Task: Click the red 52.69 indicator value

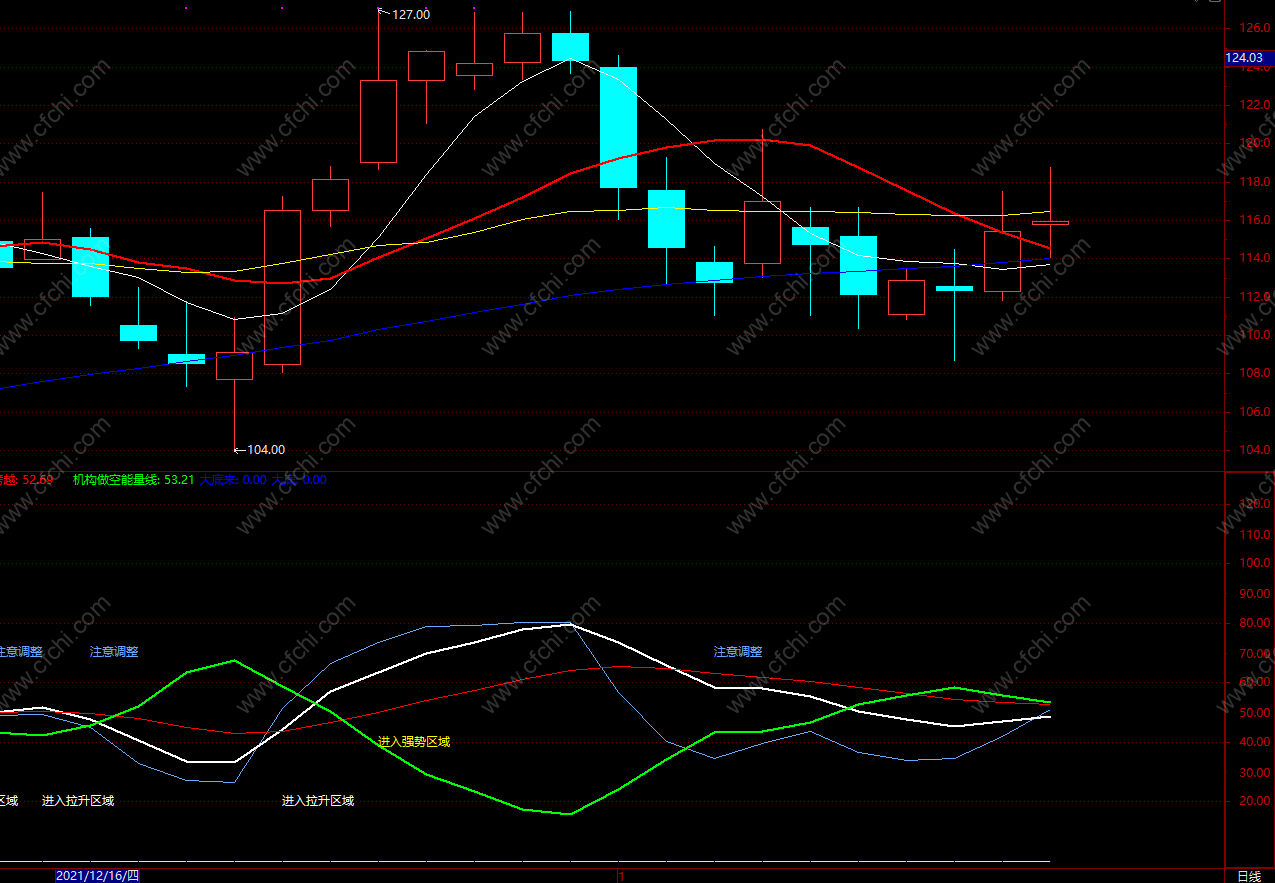Action: (x=37, y=480)
